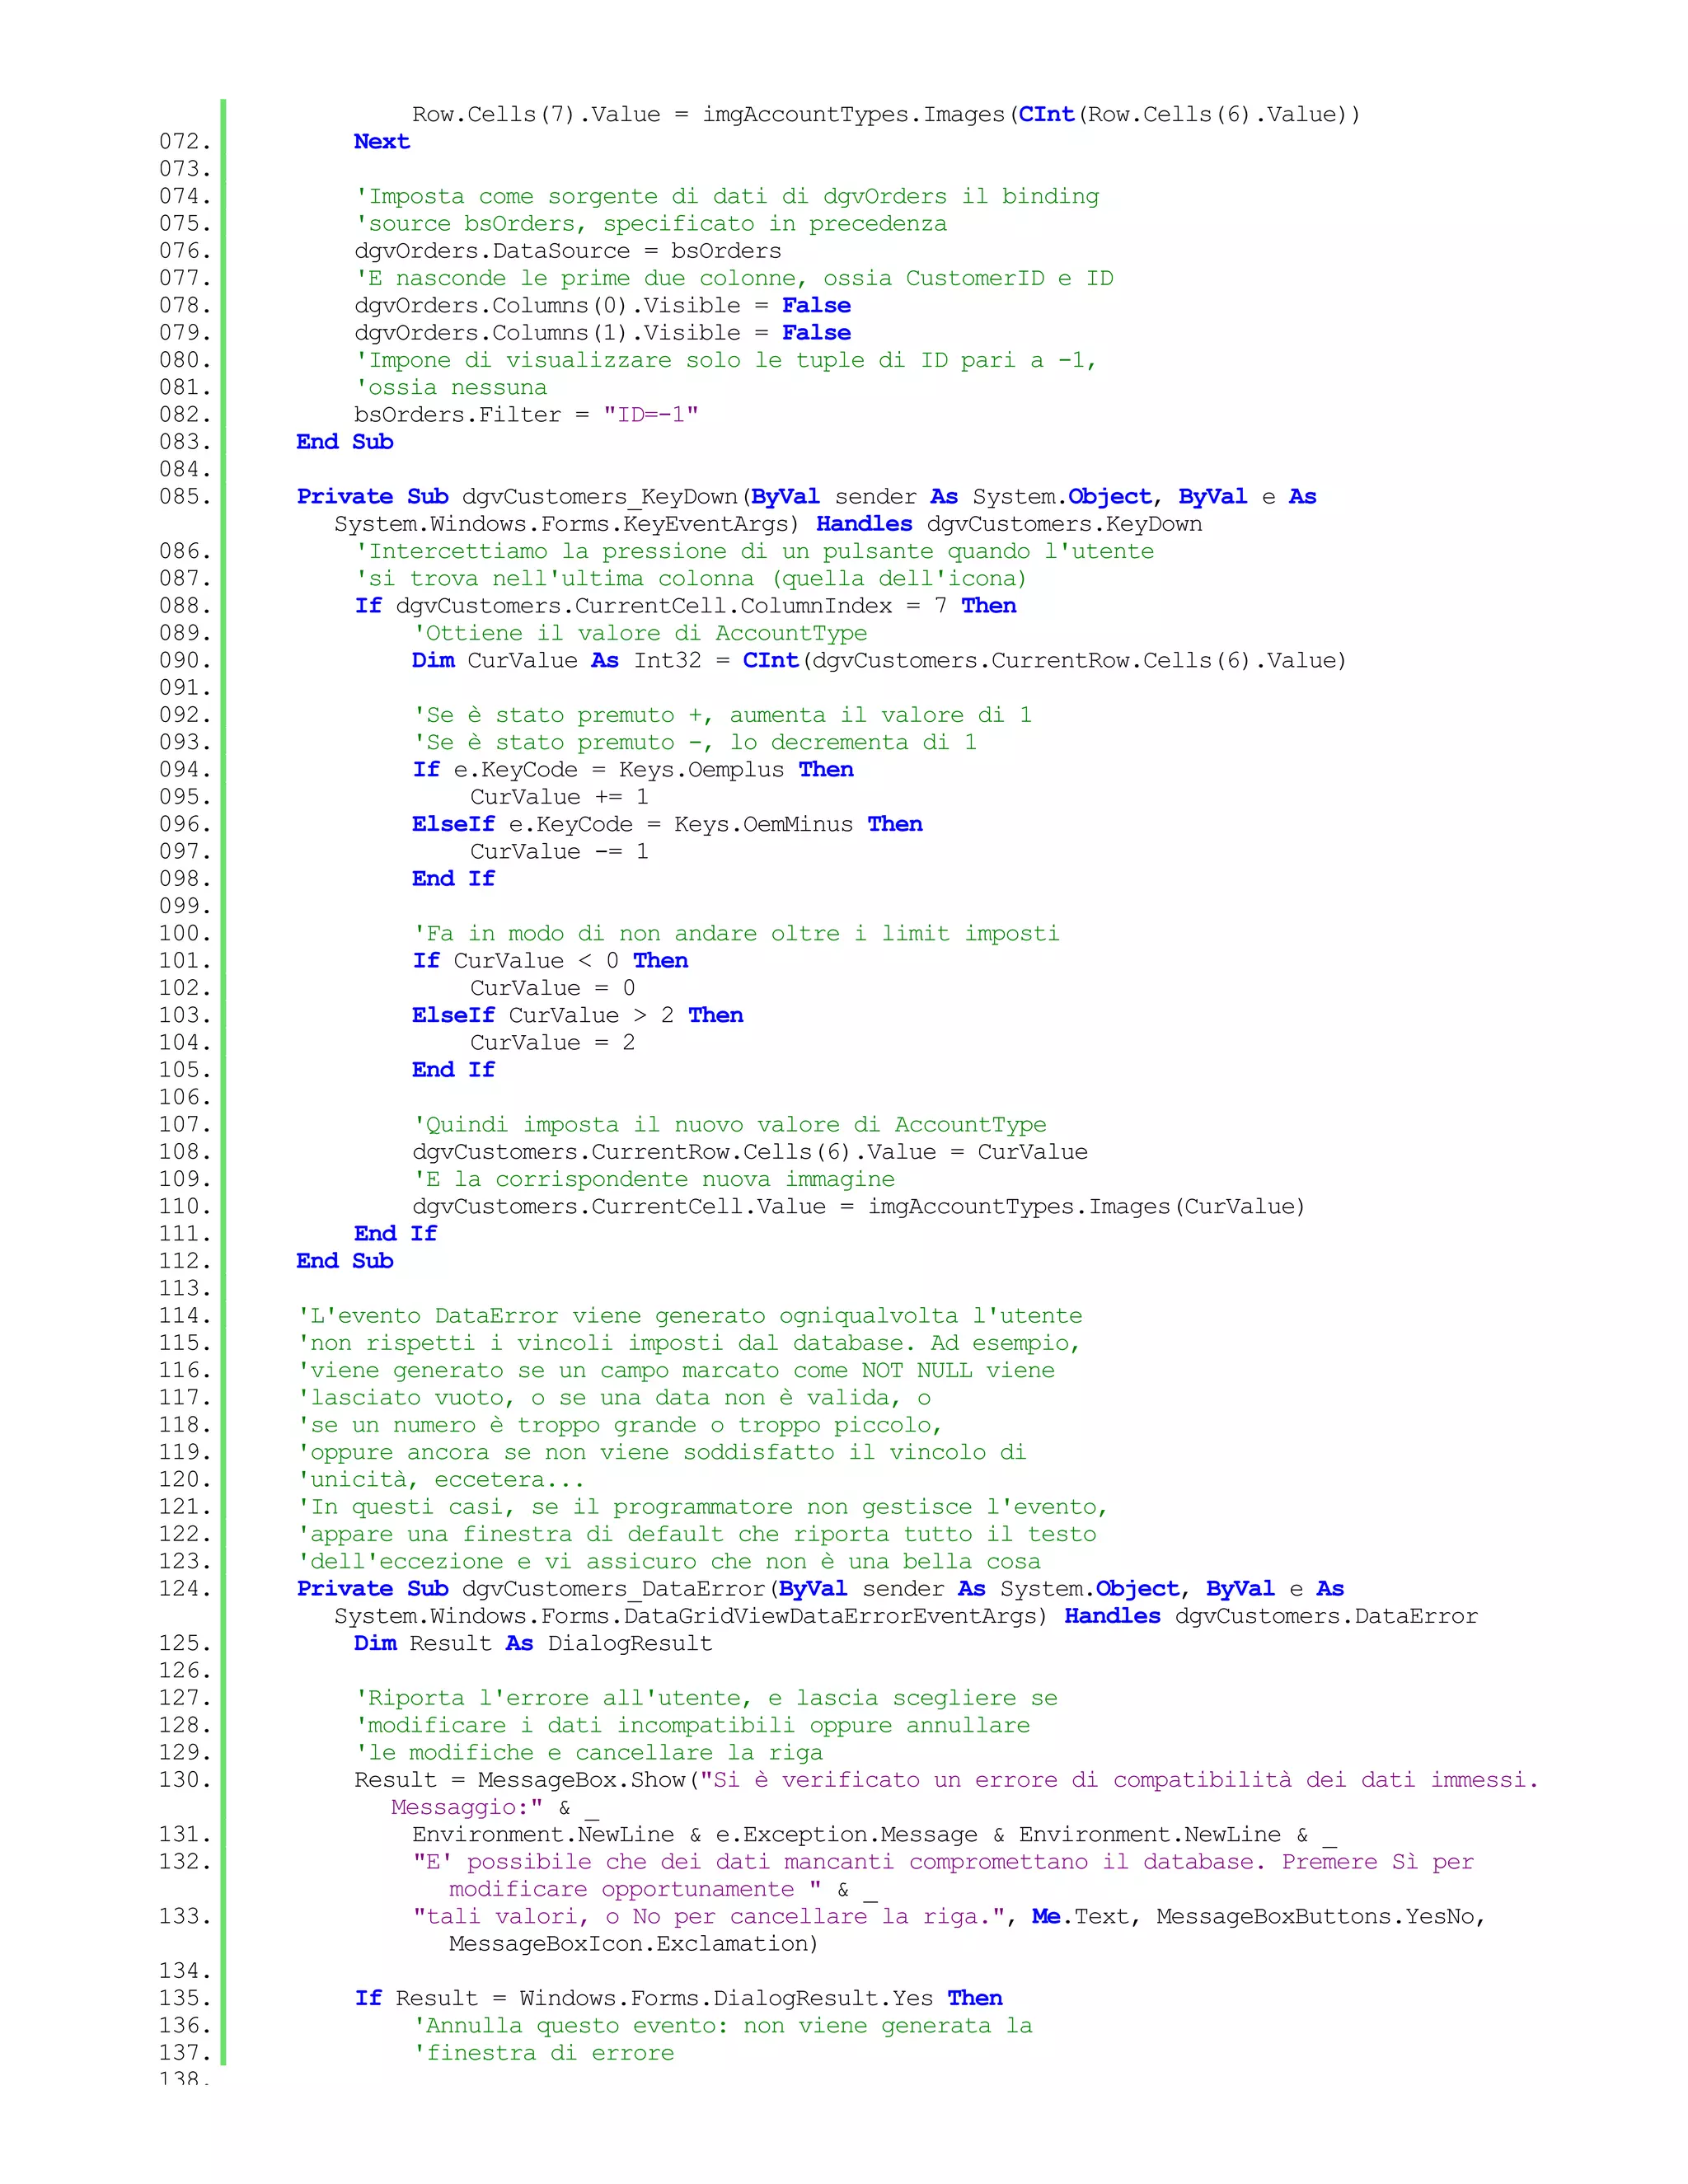
Task: Click 'If dgvCustomers.CurrentCell.ColumnIndex = 7 Then'
Action: click(x=686, y=606)
